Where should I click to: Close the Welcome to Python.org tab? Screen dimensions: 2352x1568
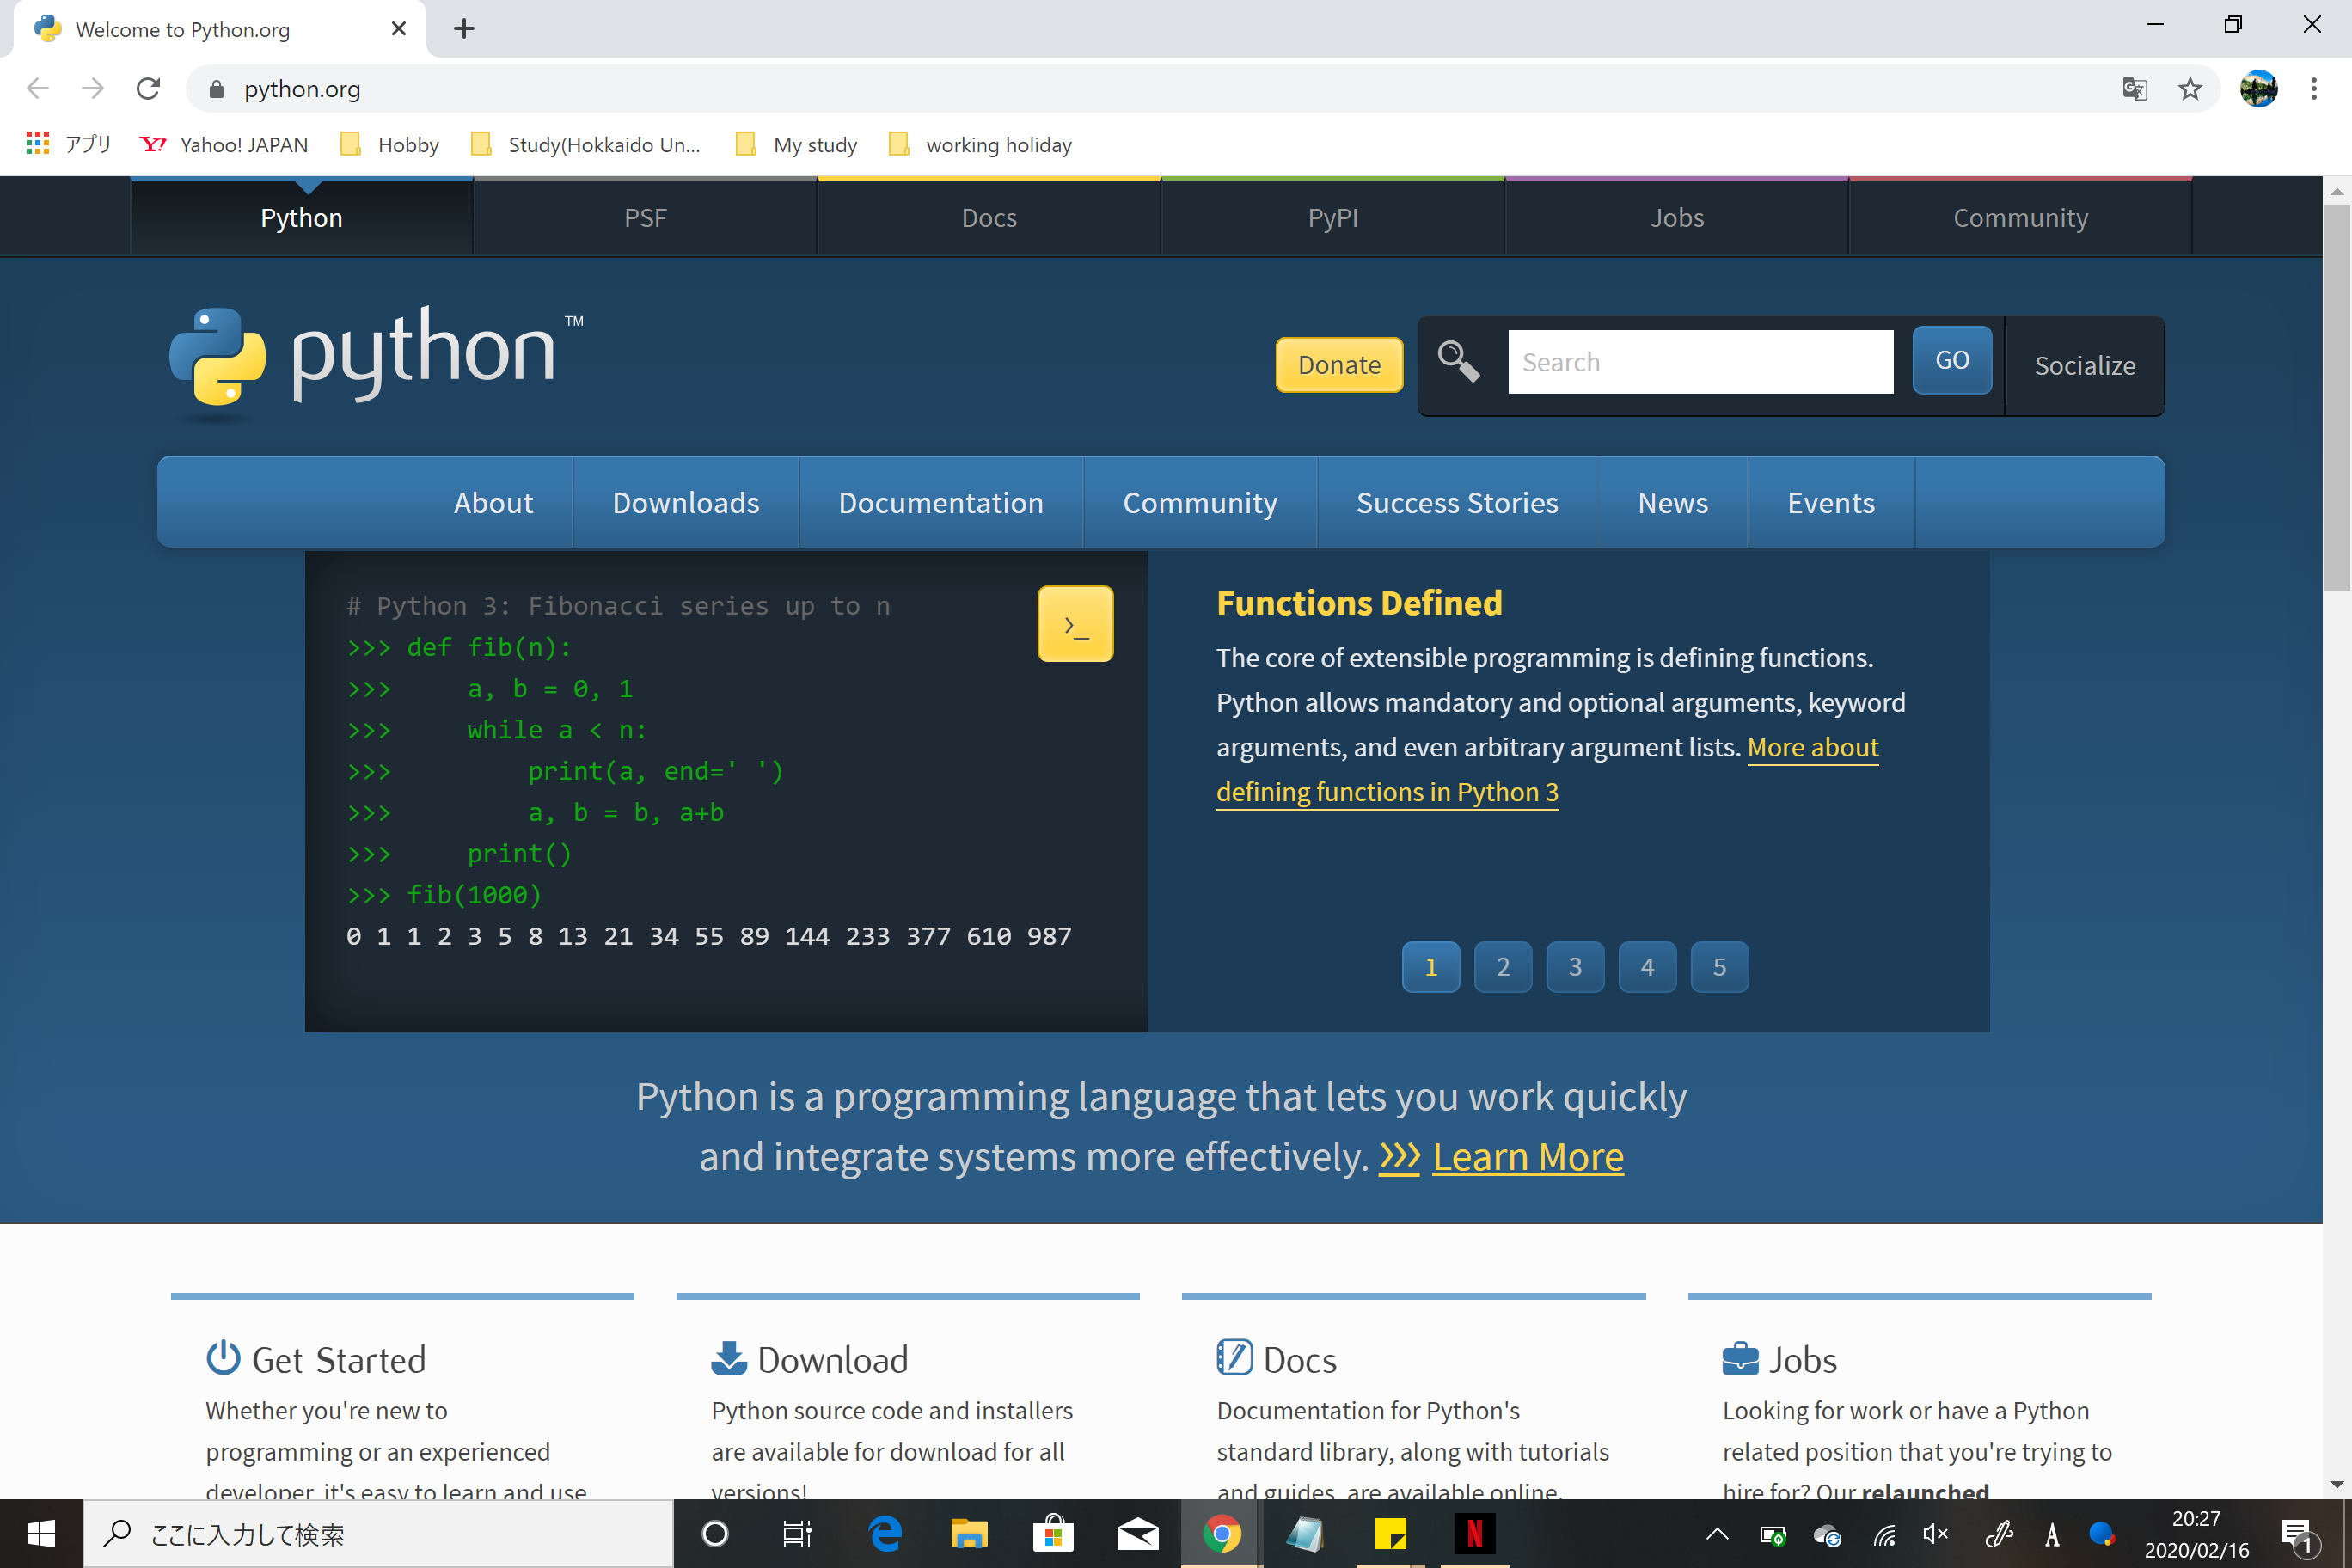[399, 29]
